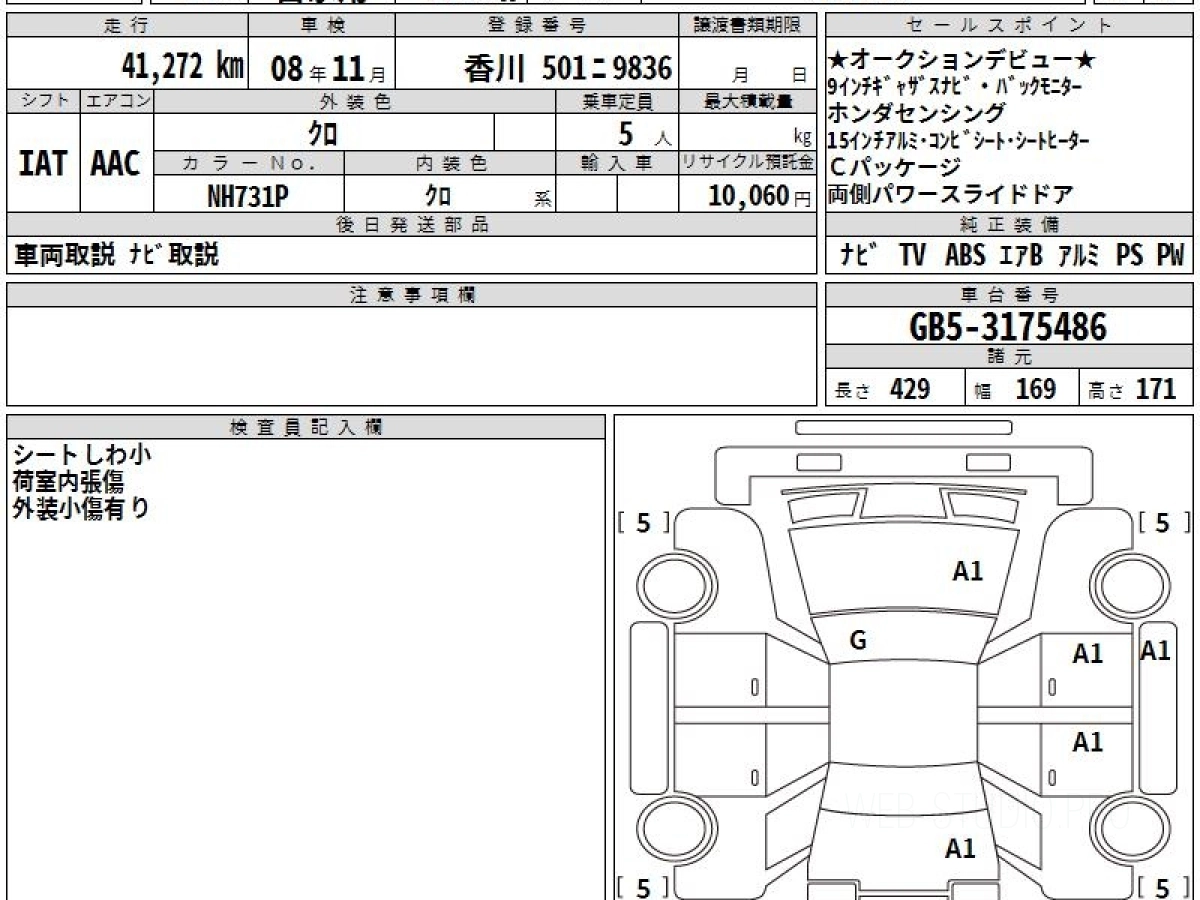Click the シフト header cell
Image resolution: width=1200 pixels, height=900 pixels.
pyautogui.click(x=43, y=101)
